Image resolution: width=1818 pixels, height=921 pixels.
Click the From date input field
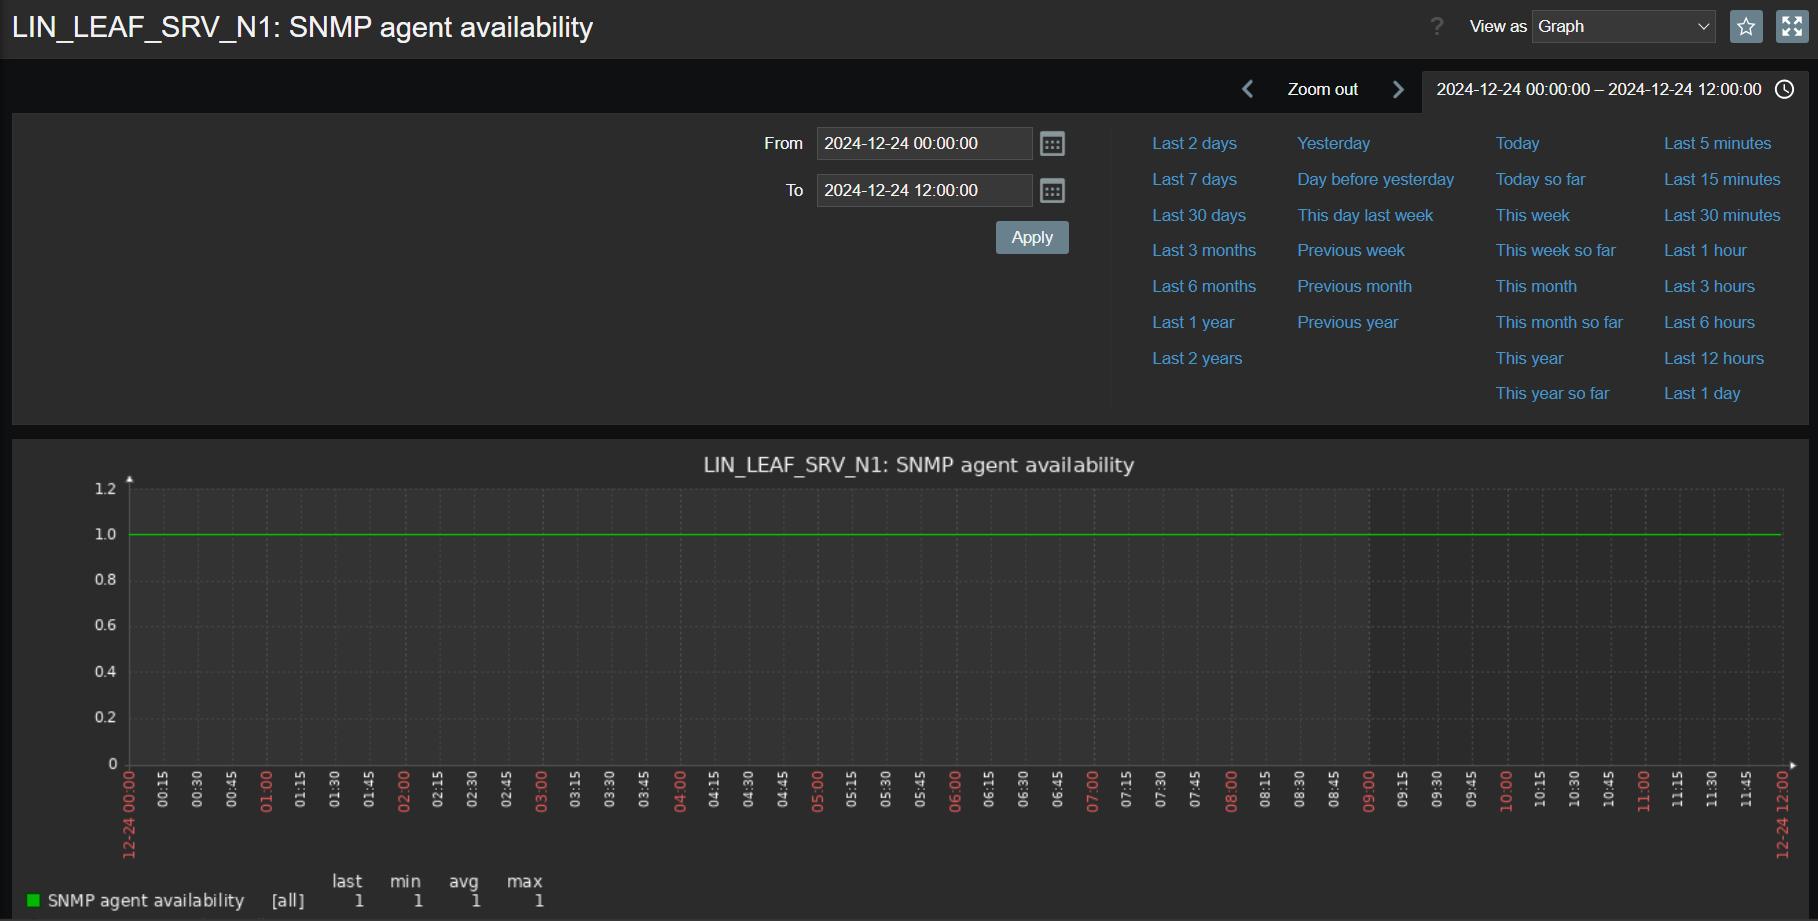point(923,144)
